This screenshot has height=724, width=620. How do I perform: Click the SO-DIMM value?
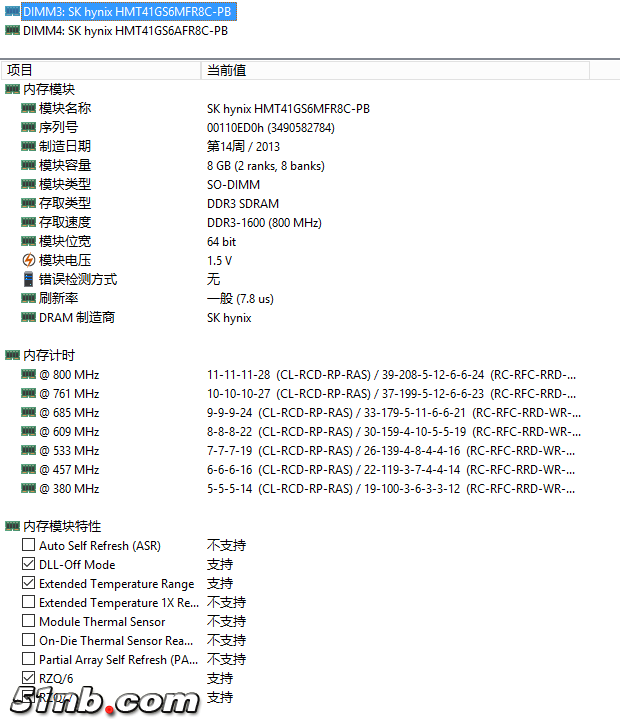234,185
